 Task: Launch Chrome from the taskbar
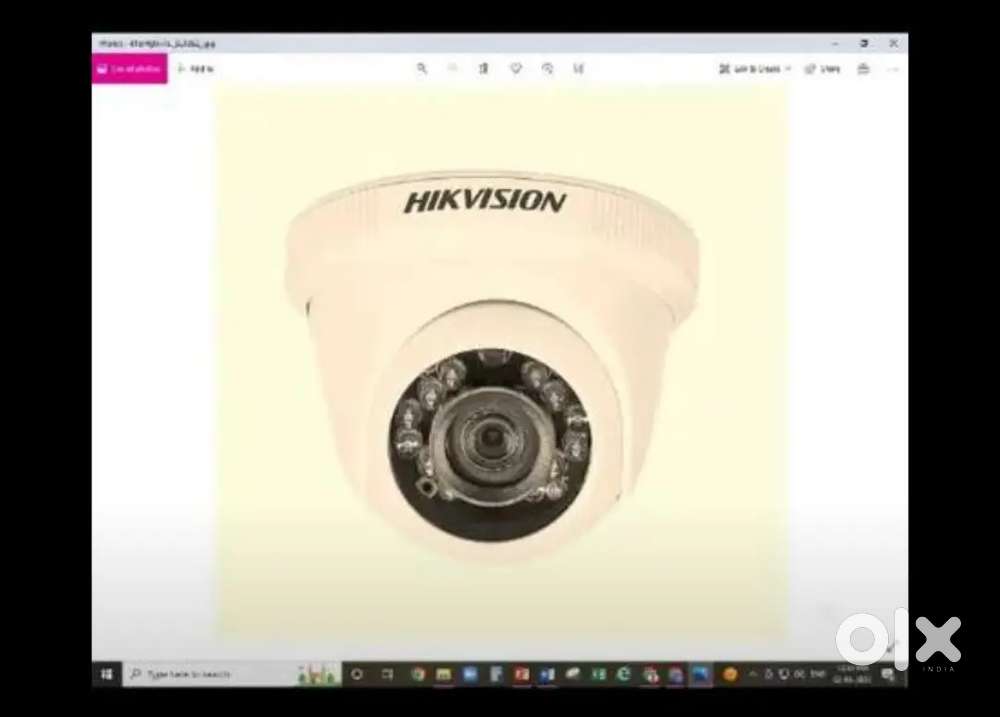tap(417, 673)
